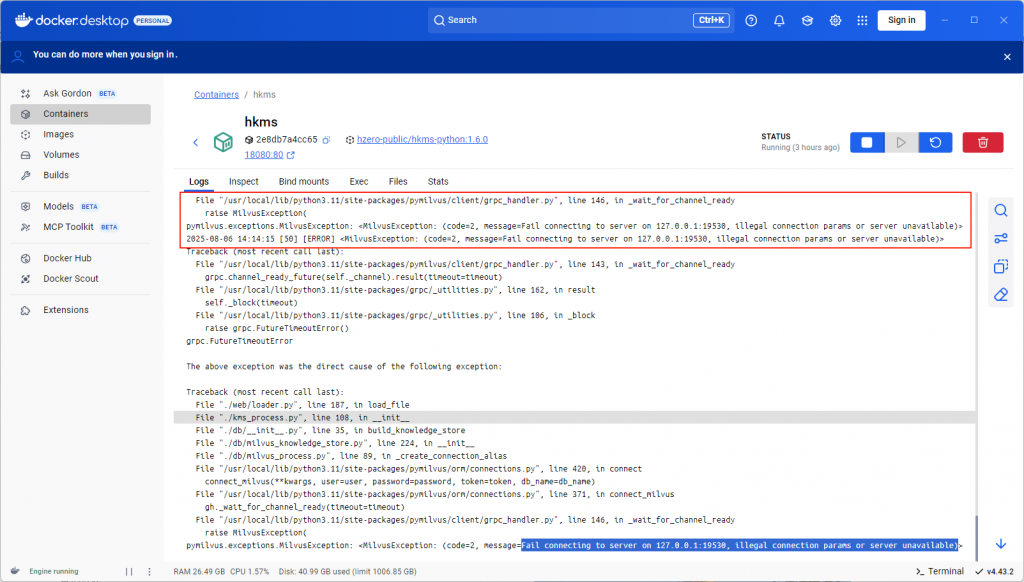This screenshot has height=582, width=1024.
Task: Open notifications bell in the header
Action: [x=779, y=20]
